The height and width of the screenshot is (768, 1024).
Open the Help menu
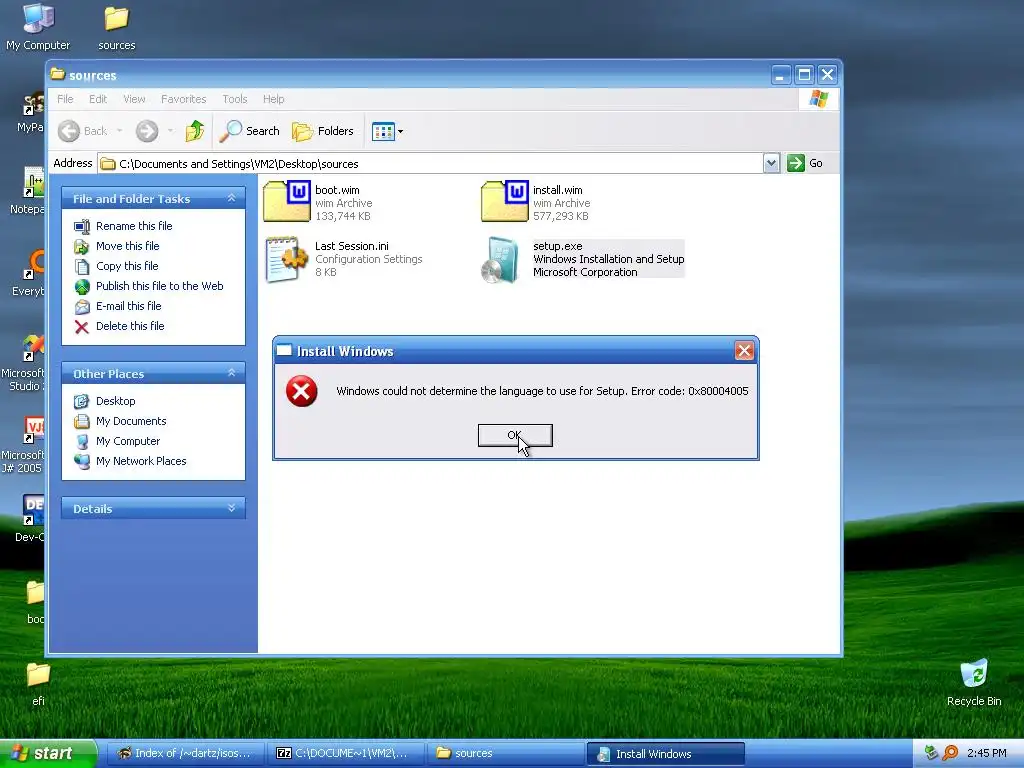274,99
